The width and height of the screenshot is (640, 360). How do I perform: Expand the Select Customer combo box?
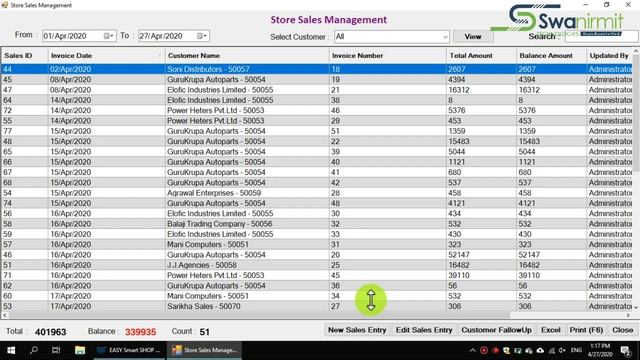point(445,37)
